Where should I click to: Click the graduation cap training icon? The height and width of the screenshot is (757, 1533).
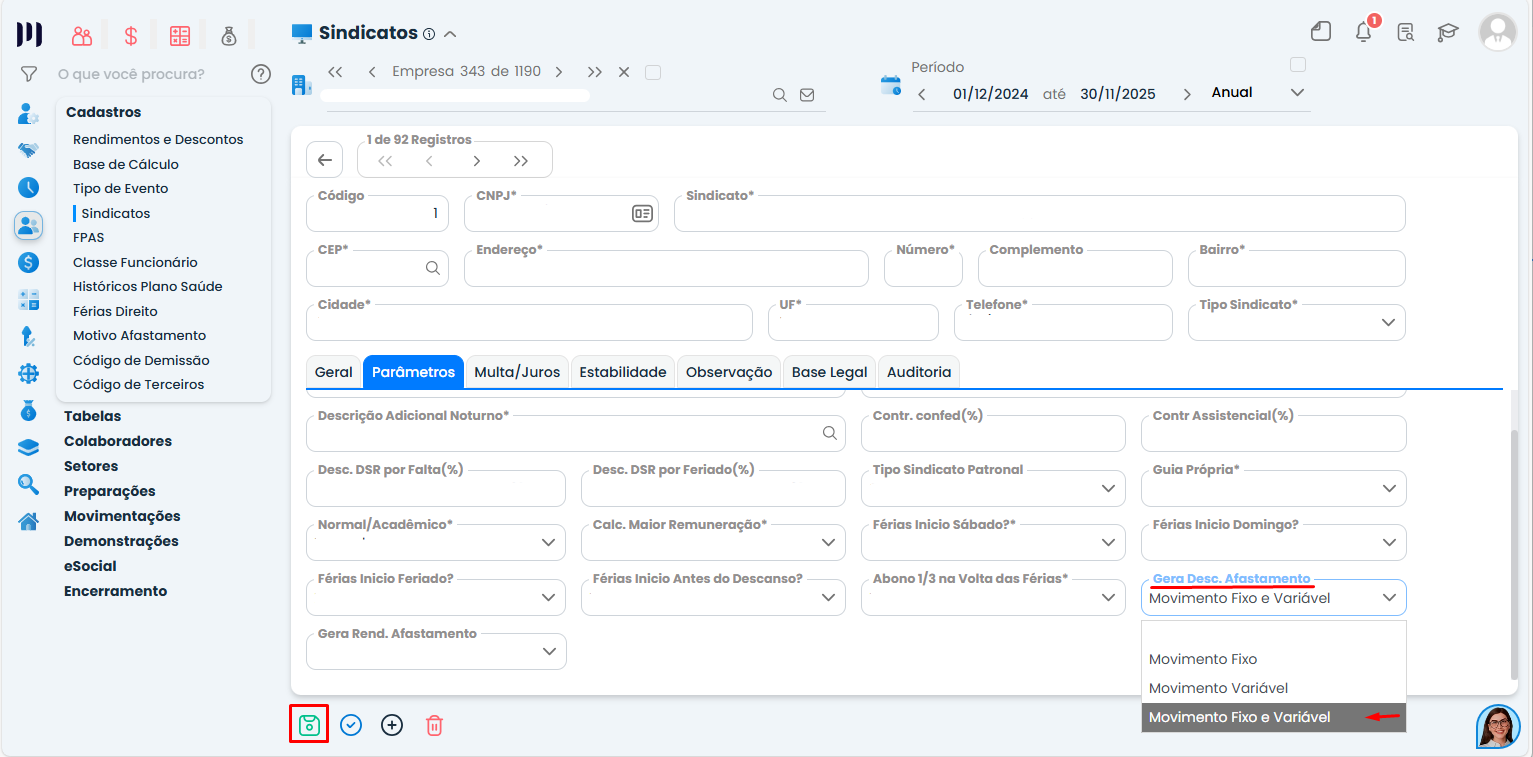pyautogui.click(x=1447, y=32)
